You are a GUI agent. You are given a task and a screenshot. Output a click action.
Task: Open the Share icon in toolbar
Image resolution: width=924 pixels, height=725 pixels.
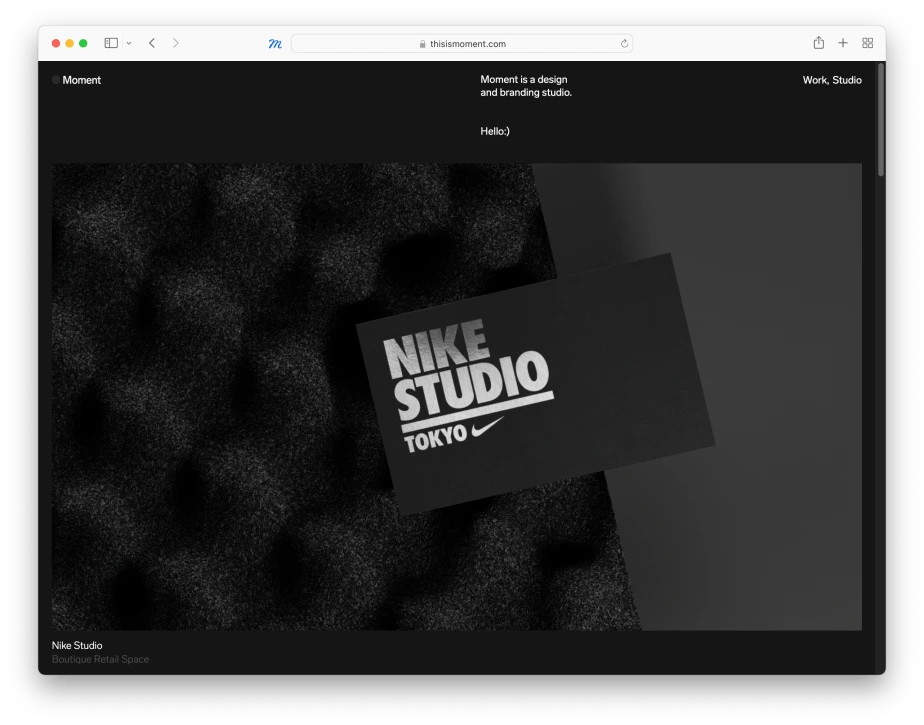tap(819, 42)
